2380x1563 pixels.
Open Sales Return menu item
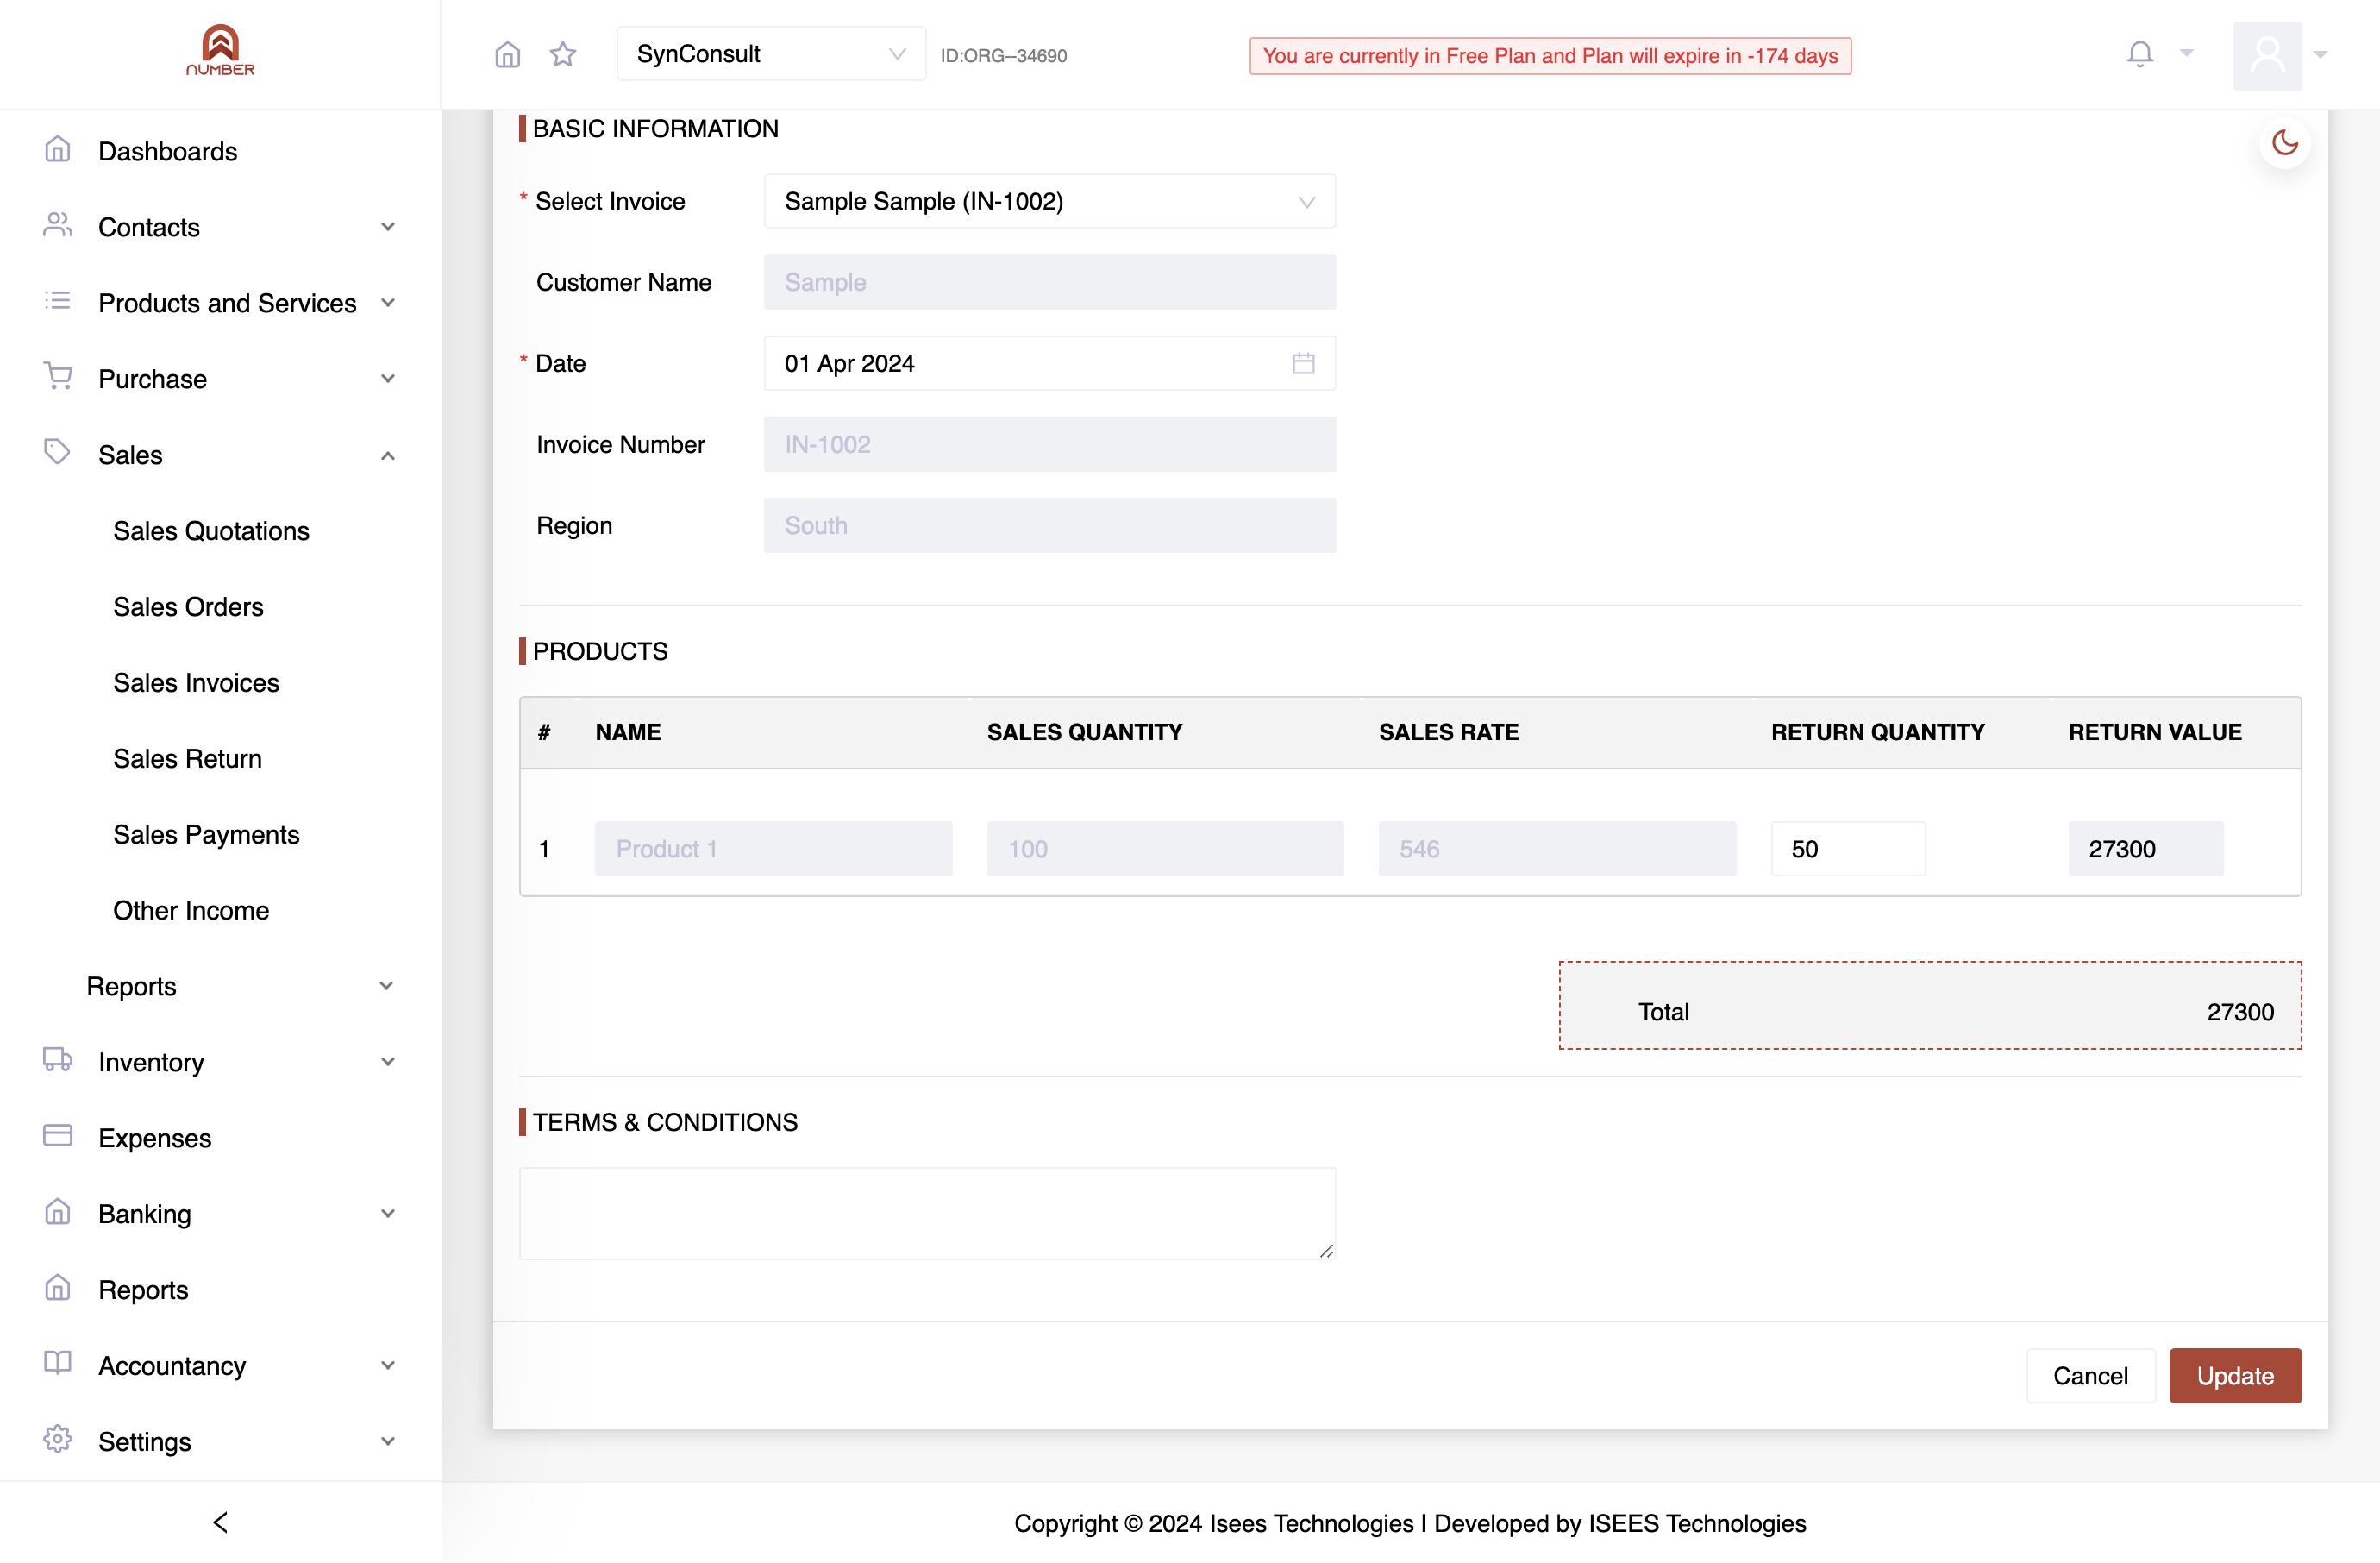(x=187, y=759)
